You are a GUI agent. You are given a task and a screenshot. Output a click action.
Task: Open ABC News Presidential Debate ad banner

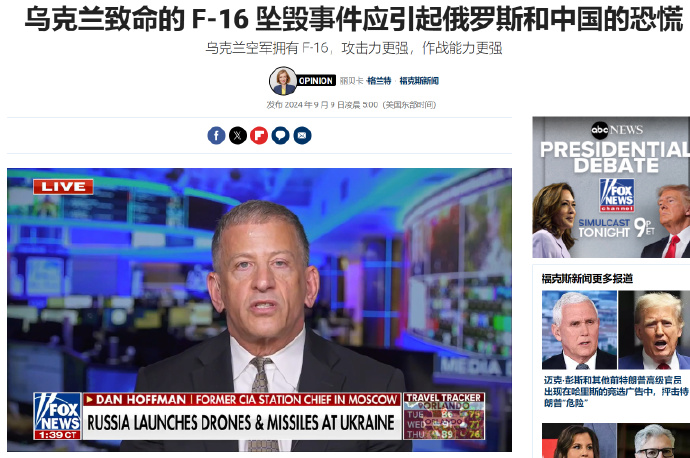pos(611,187)
